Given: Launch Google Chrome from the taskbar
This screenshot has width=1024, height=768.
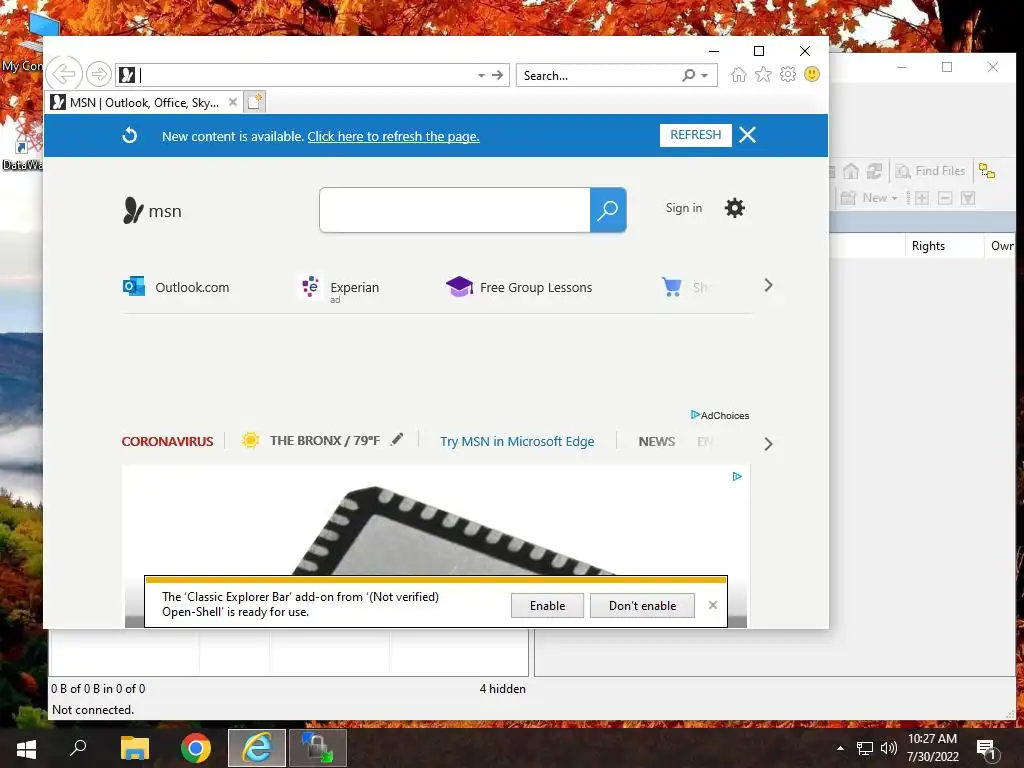Looking at the screenshot, I should tap(196, 748).
